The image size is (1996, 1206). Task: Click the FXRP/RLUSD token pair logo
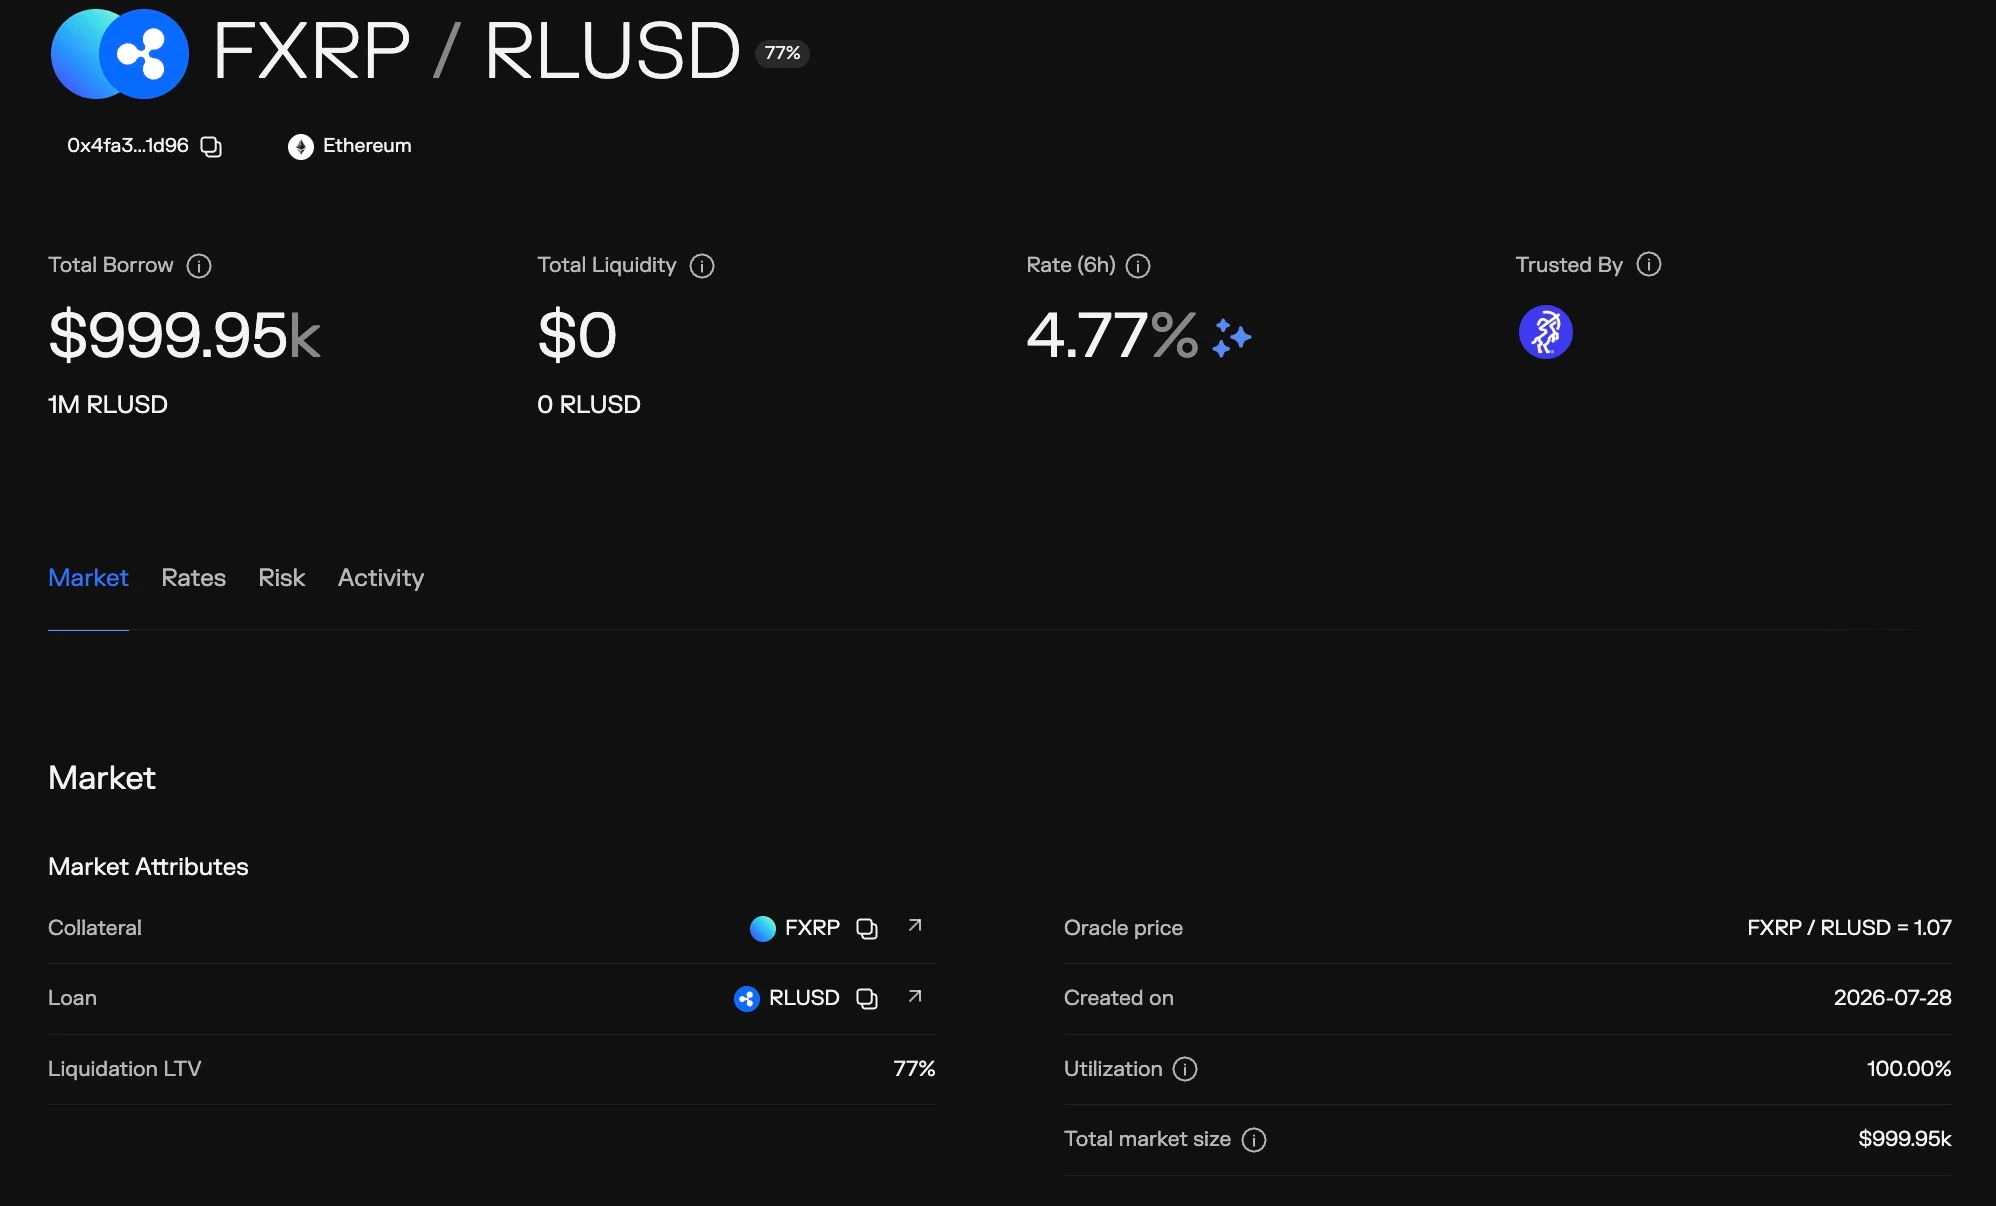click(x=120, y=54)
